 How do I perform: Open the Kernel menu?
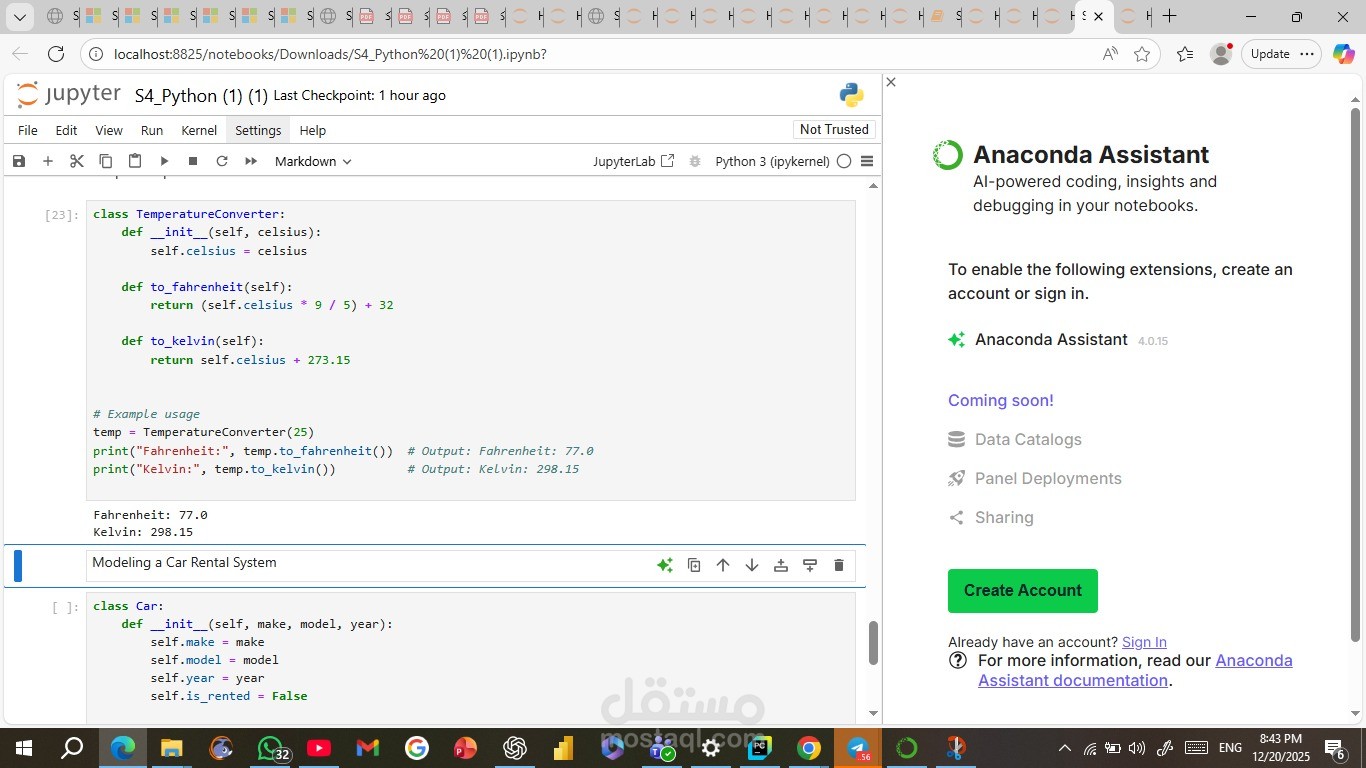click(197, 130)
